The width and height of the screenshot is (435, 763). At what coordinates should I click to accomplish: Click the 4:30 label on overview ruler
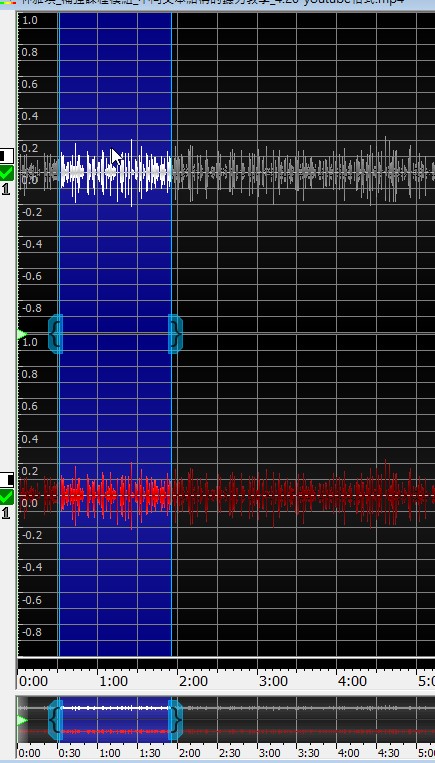pyautogui.click(x=388, y=753)
